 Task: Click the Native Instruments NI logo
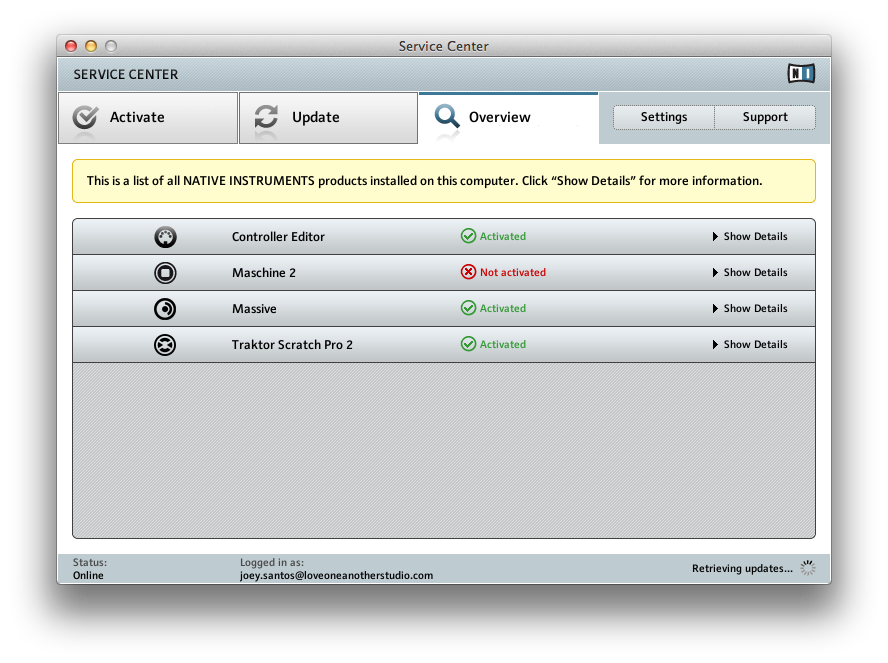(801, 73)
